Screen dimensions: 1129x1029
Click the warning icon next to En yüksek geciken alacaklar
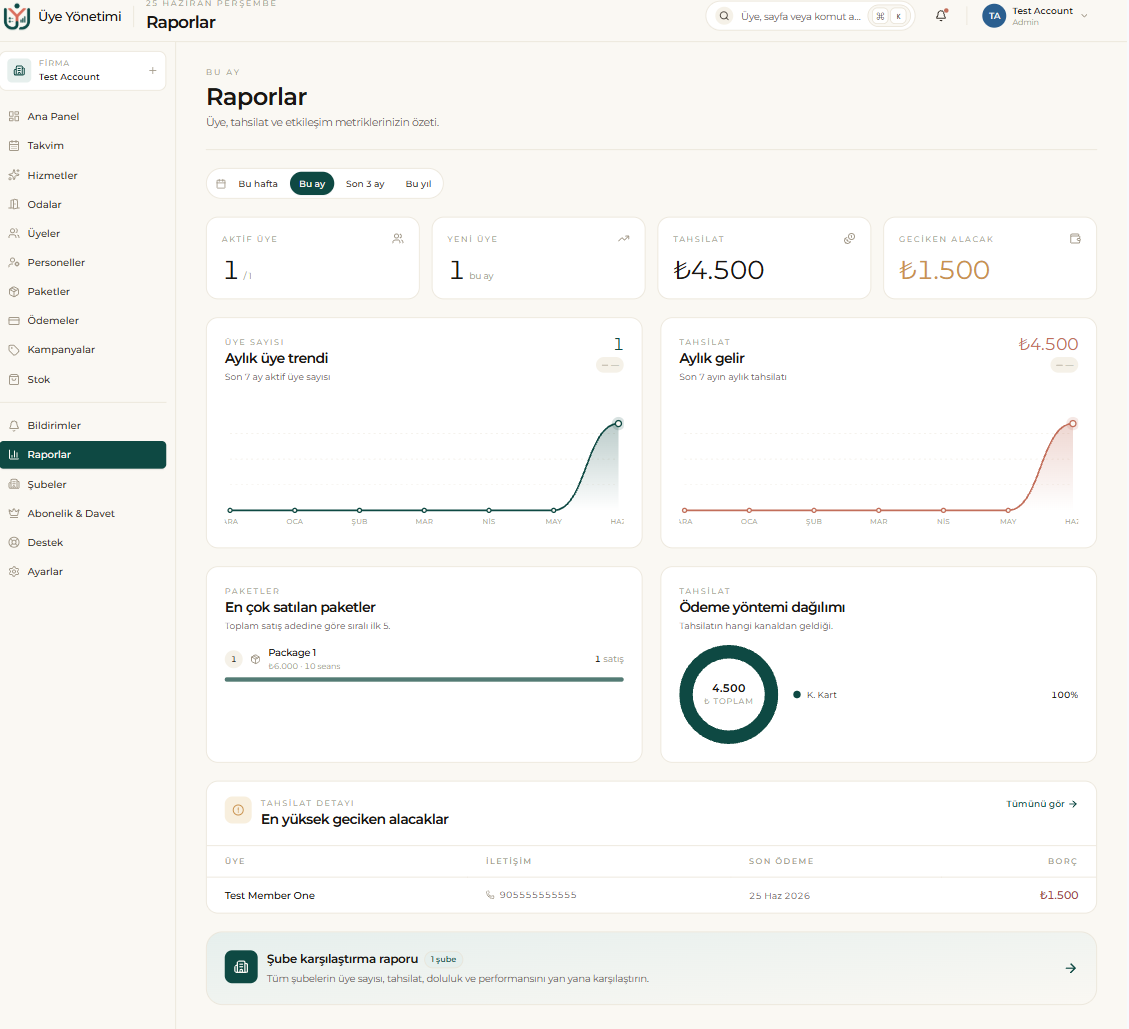[x=238, y=810]
